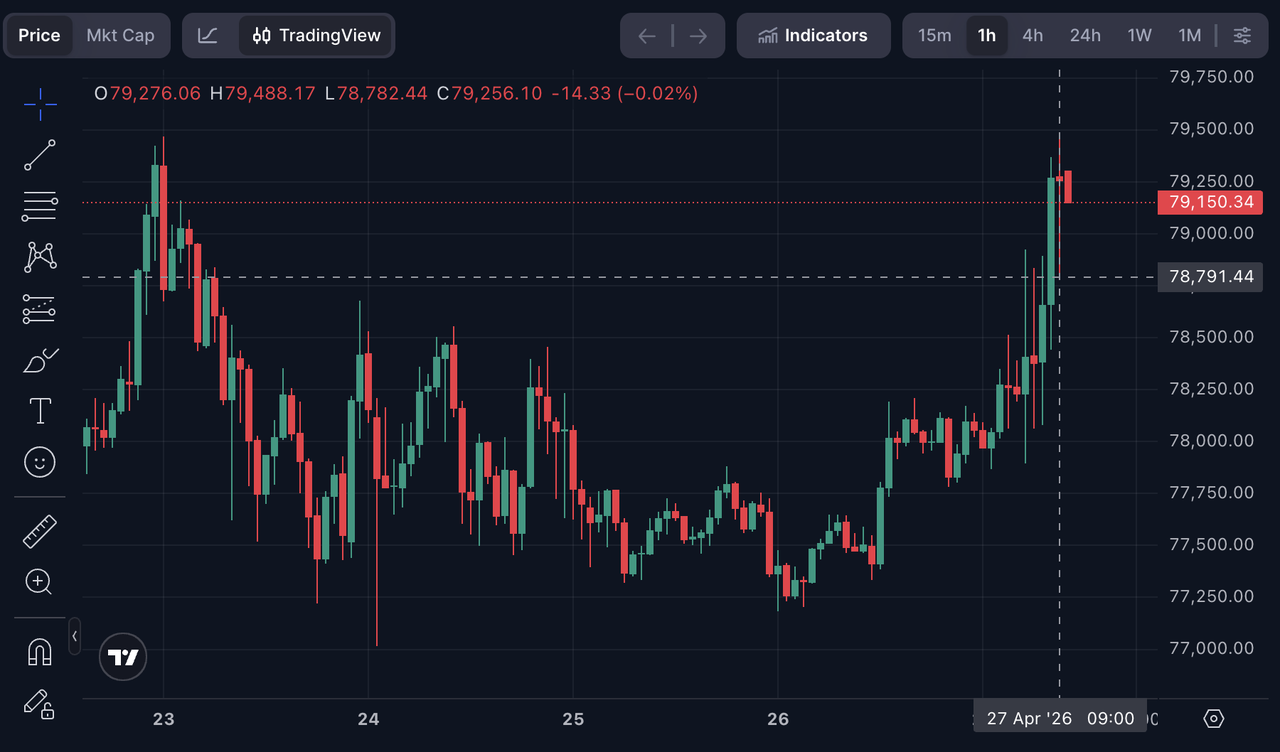Open price scale settings hexagon icon
Screen dimensions: 1280x752
[x=1214, y=718]
